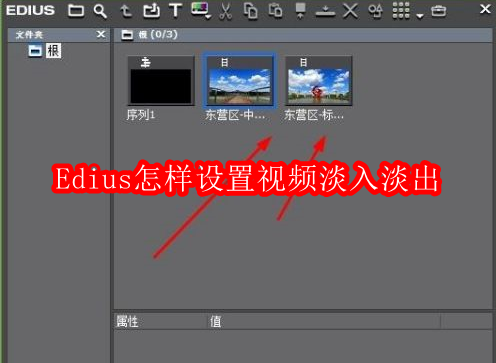The width and height of the screenshot is (496, 363).
Task: Close the folder panel
Action: coord(101,34)
